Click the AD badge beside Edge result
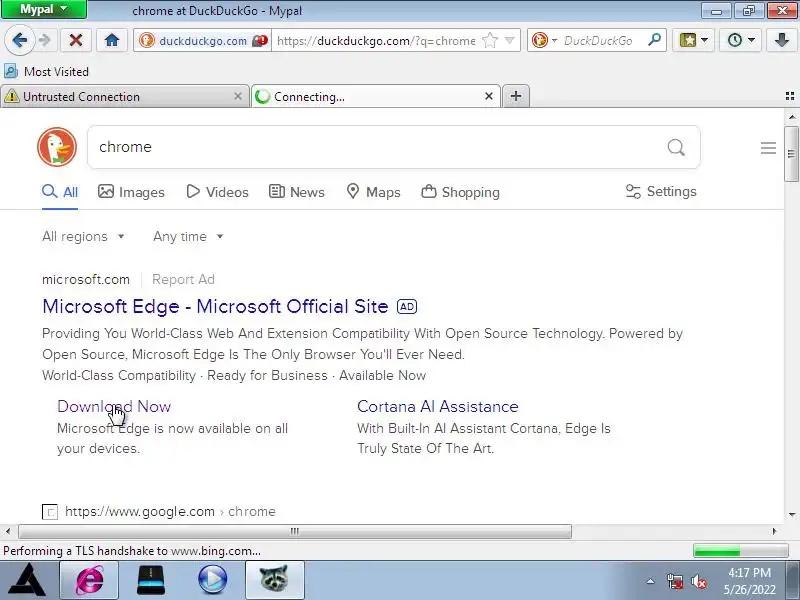800x600 pixels. 407,306
